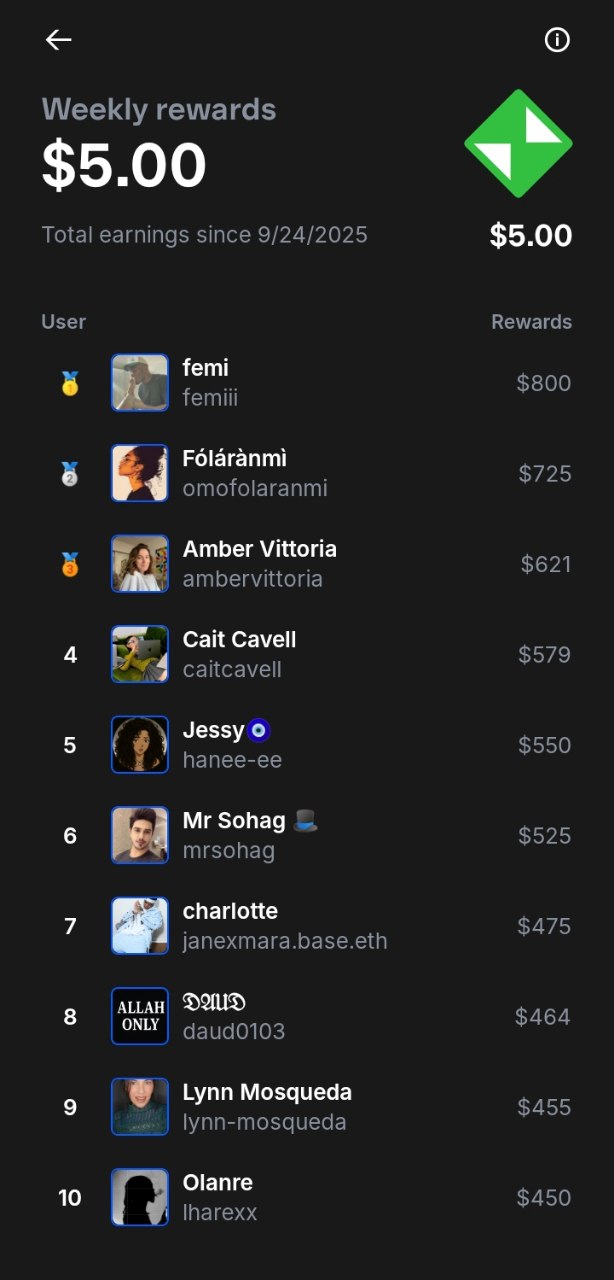Tap the green diamond rewards logo
The width and height of the screenshot is (614, 1280).
(x=518, y=144)
